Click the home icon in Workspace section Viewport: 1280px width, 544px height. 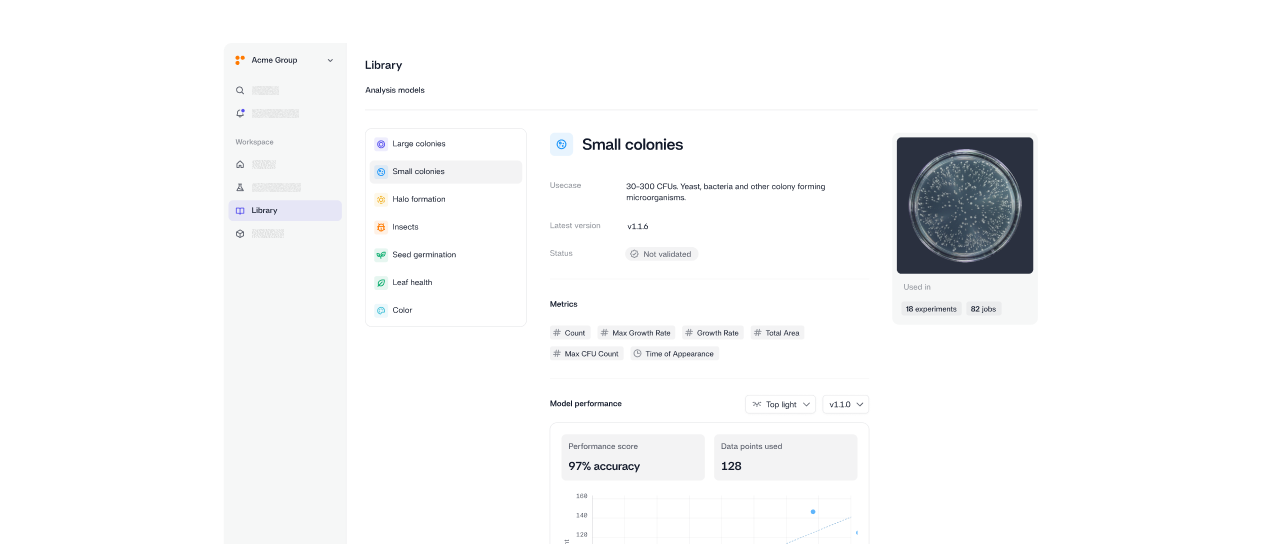point(240,164)
